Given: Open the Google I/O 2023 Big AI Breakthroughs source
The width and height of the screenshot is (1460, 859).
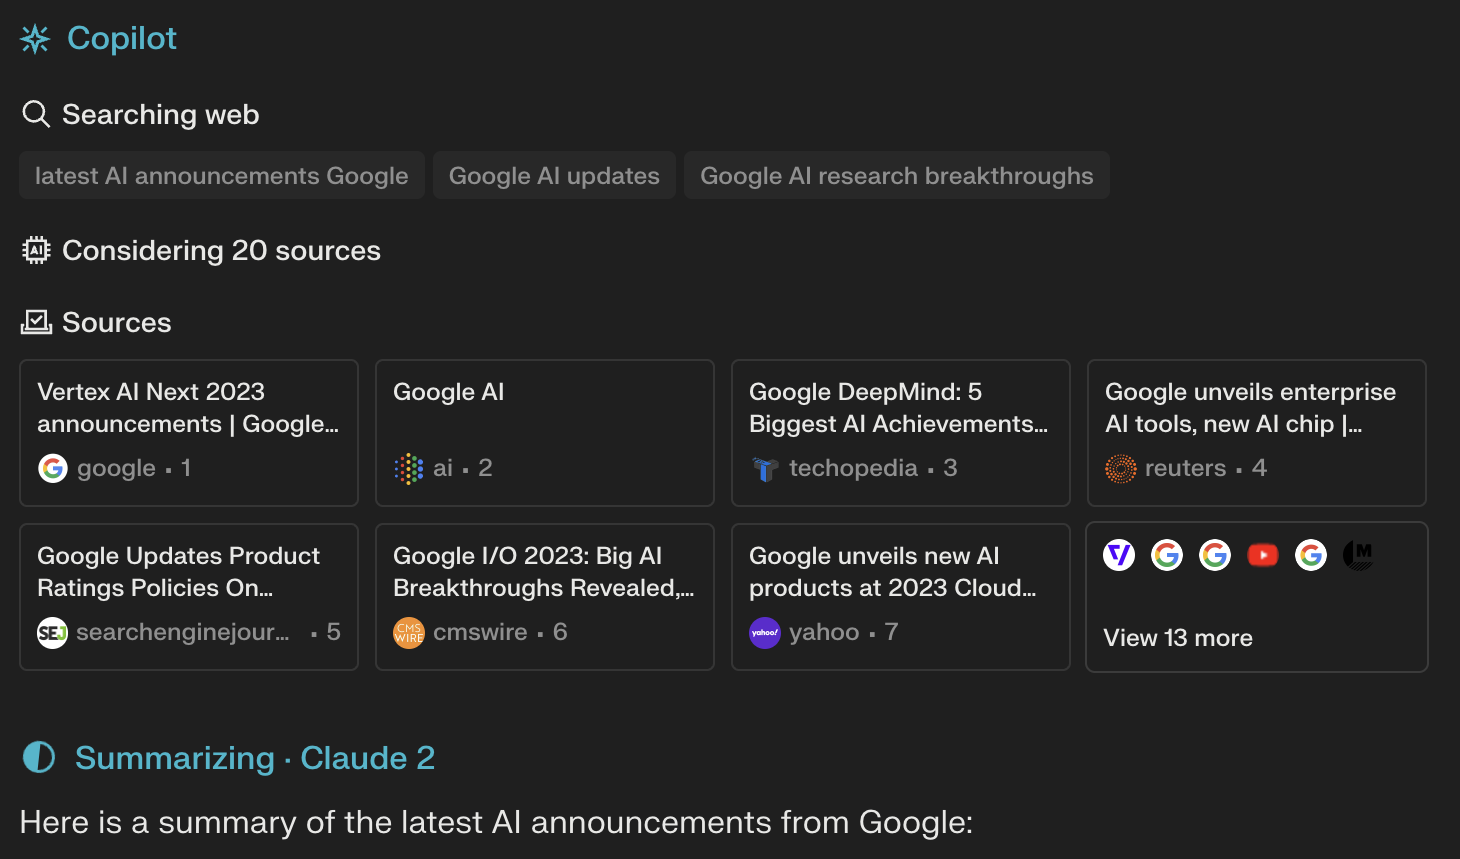Looking at the screenshot, I should point(545,597).
